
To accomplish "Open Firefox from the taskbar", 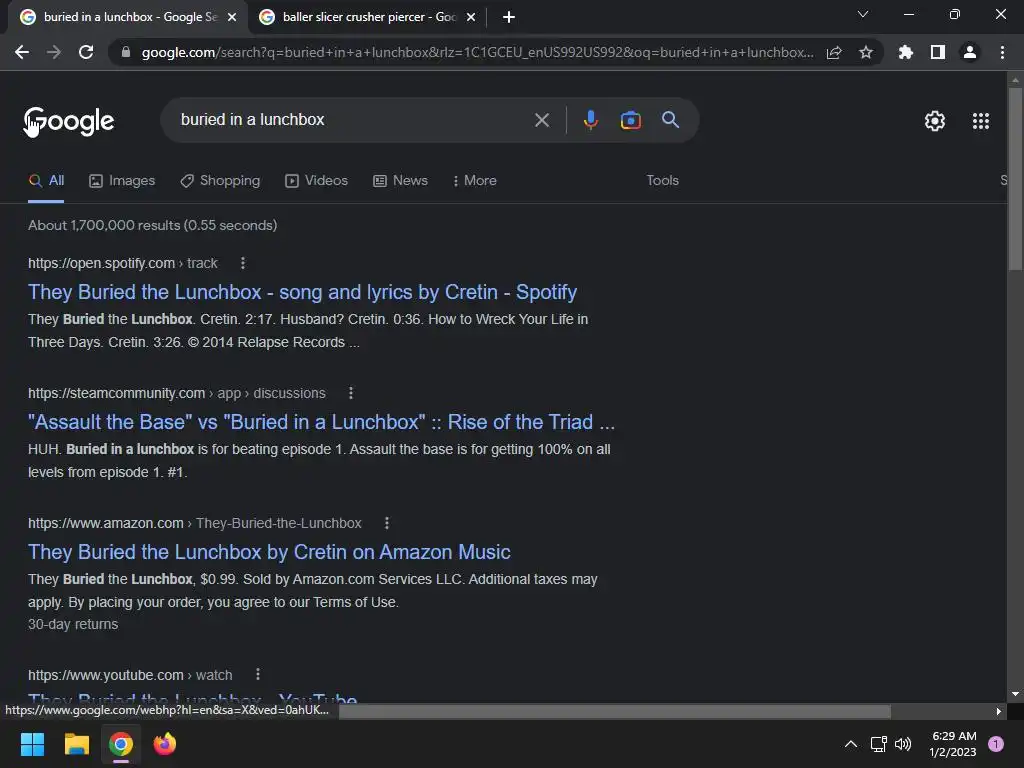I will (x=165, y=744).
